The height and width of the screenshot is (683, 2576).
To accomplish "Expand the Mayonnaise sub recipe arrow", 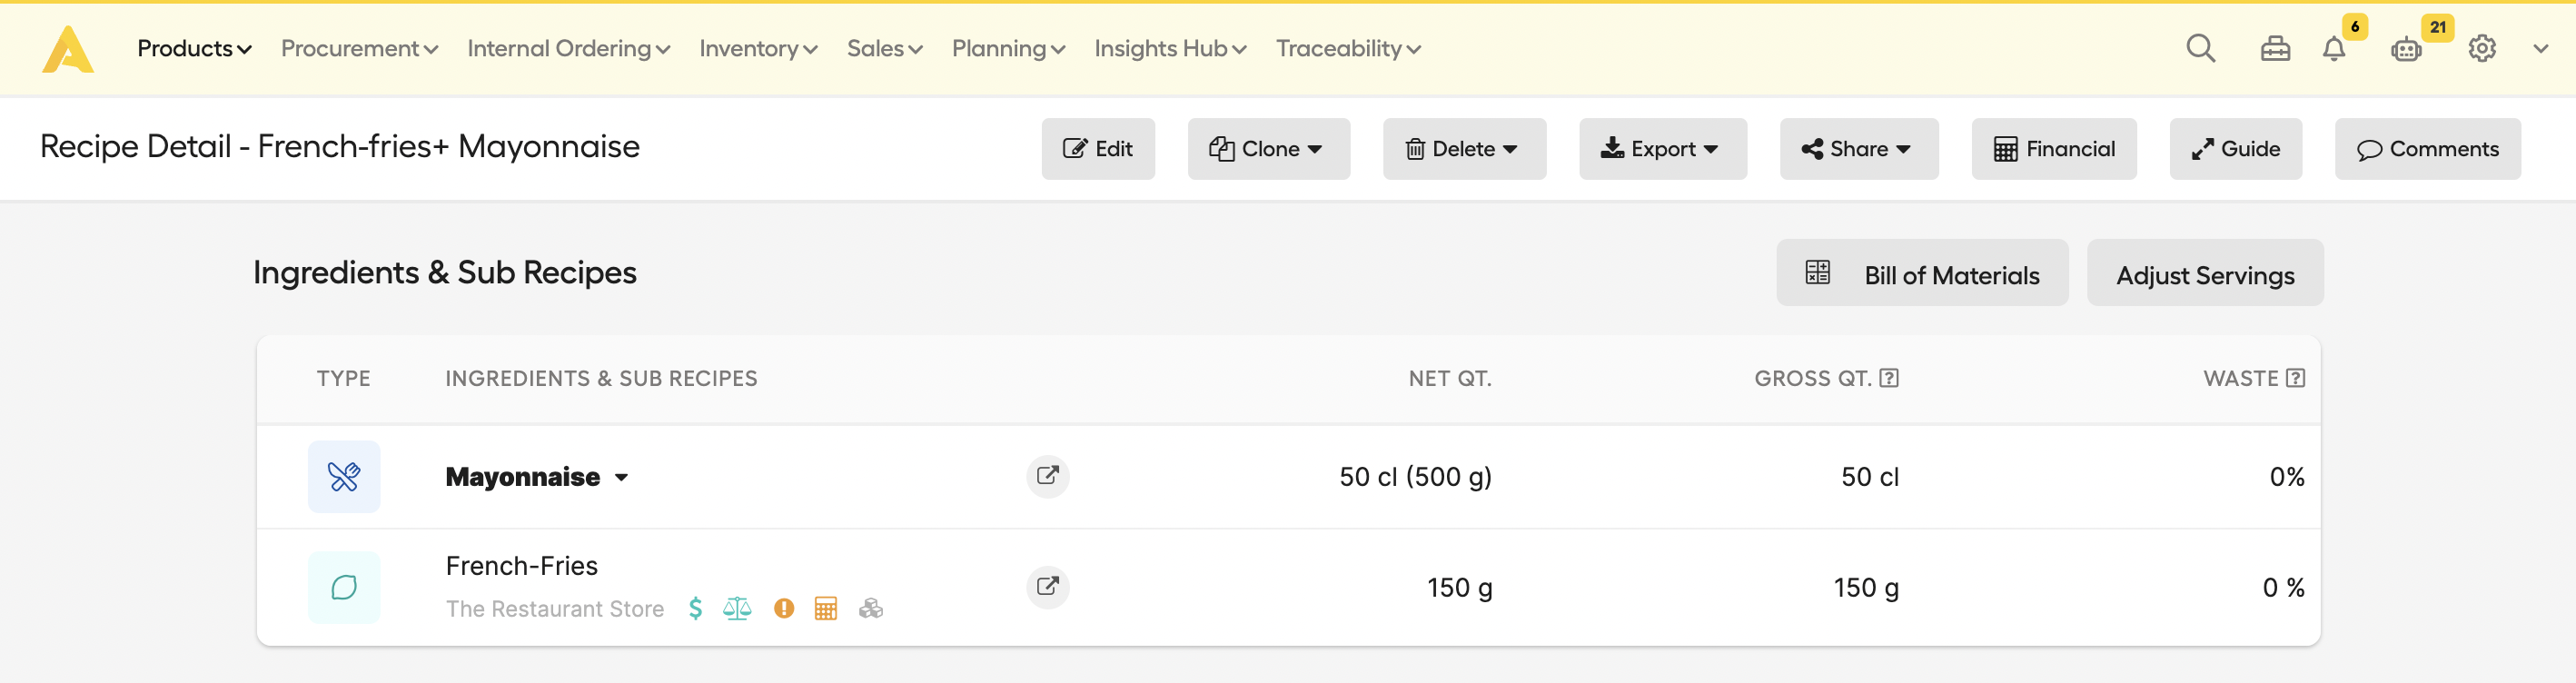I will tap(621, 477).
